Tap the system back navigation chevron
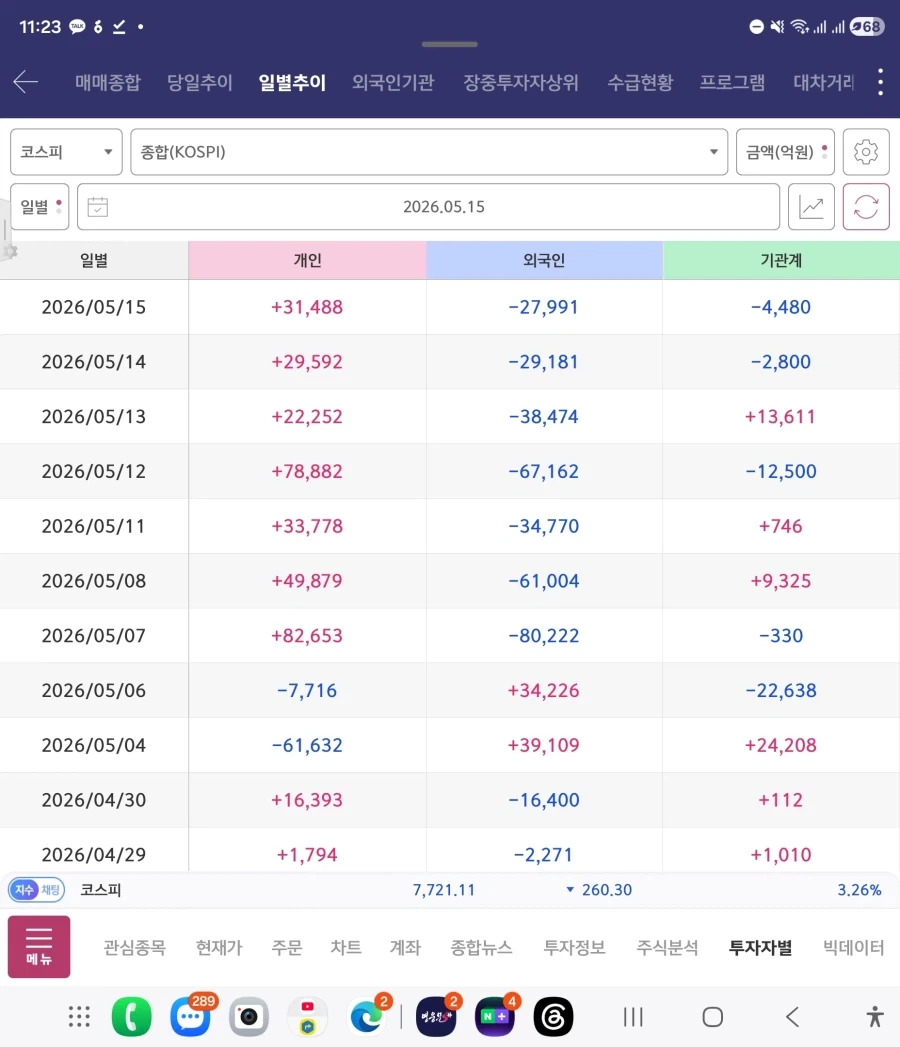The height and width of the screenshot is (1047, 900). (793, 1017)
